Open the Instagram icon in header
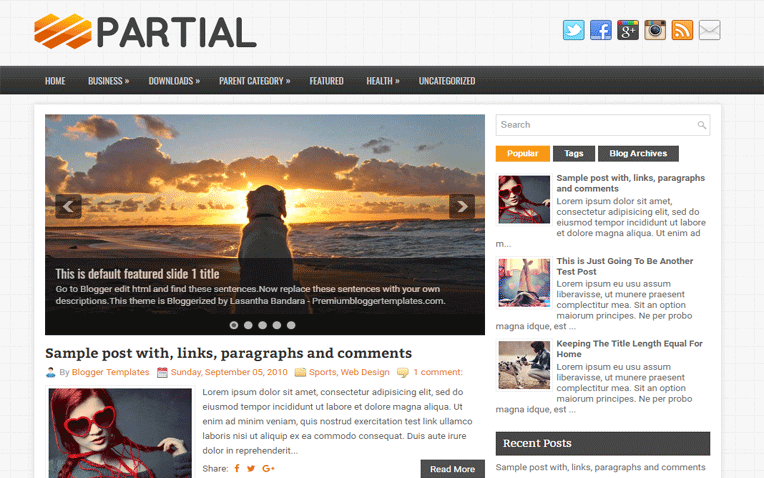The width and height of the screenshot is (764, 478). click(655, 30)
